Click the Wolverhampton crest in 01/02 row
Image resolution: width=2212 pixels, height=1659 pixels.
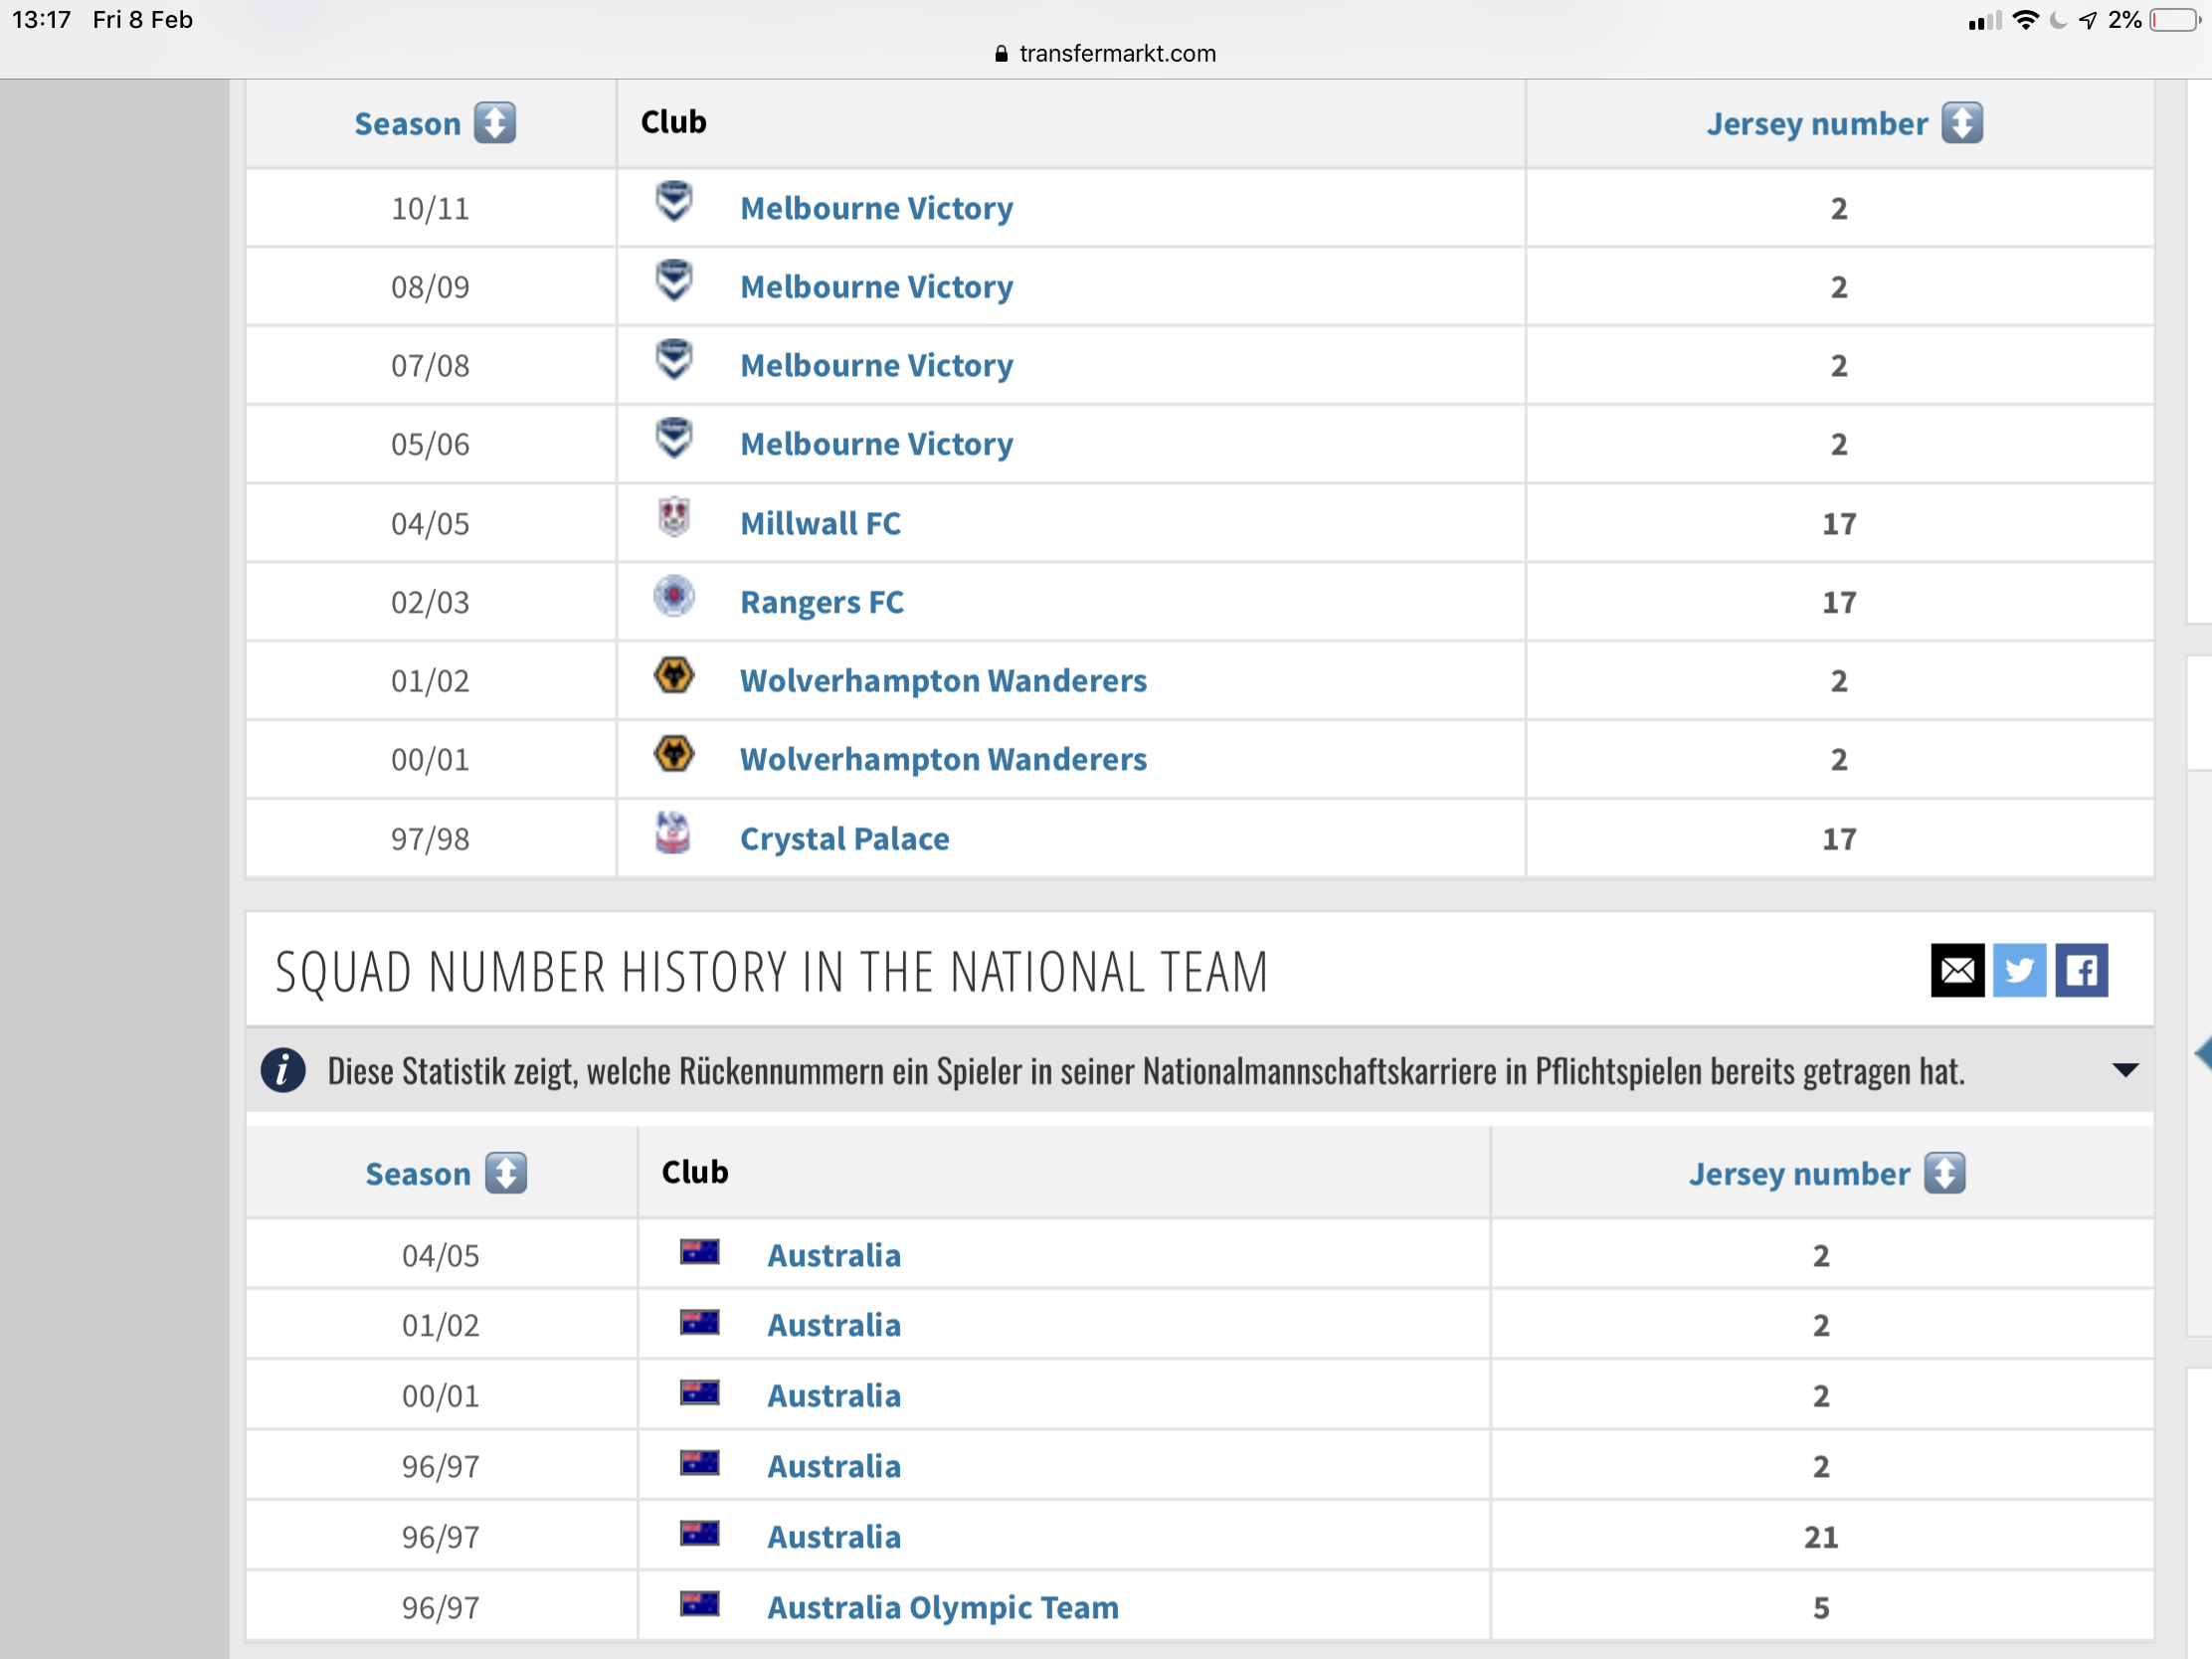point(674,676)
